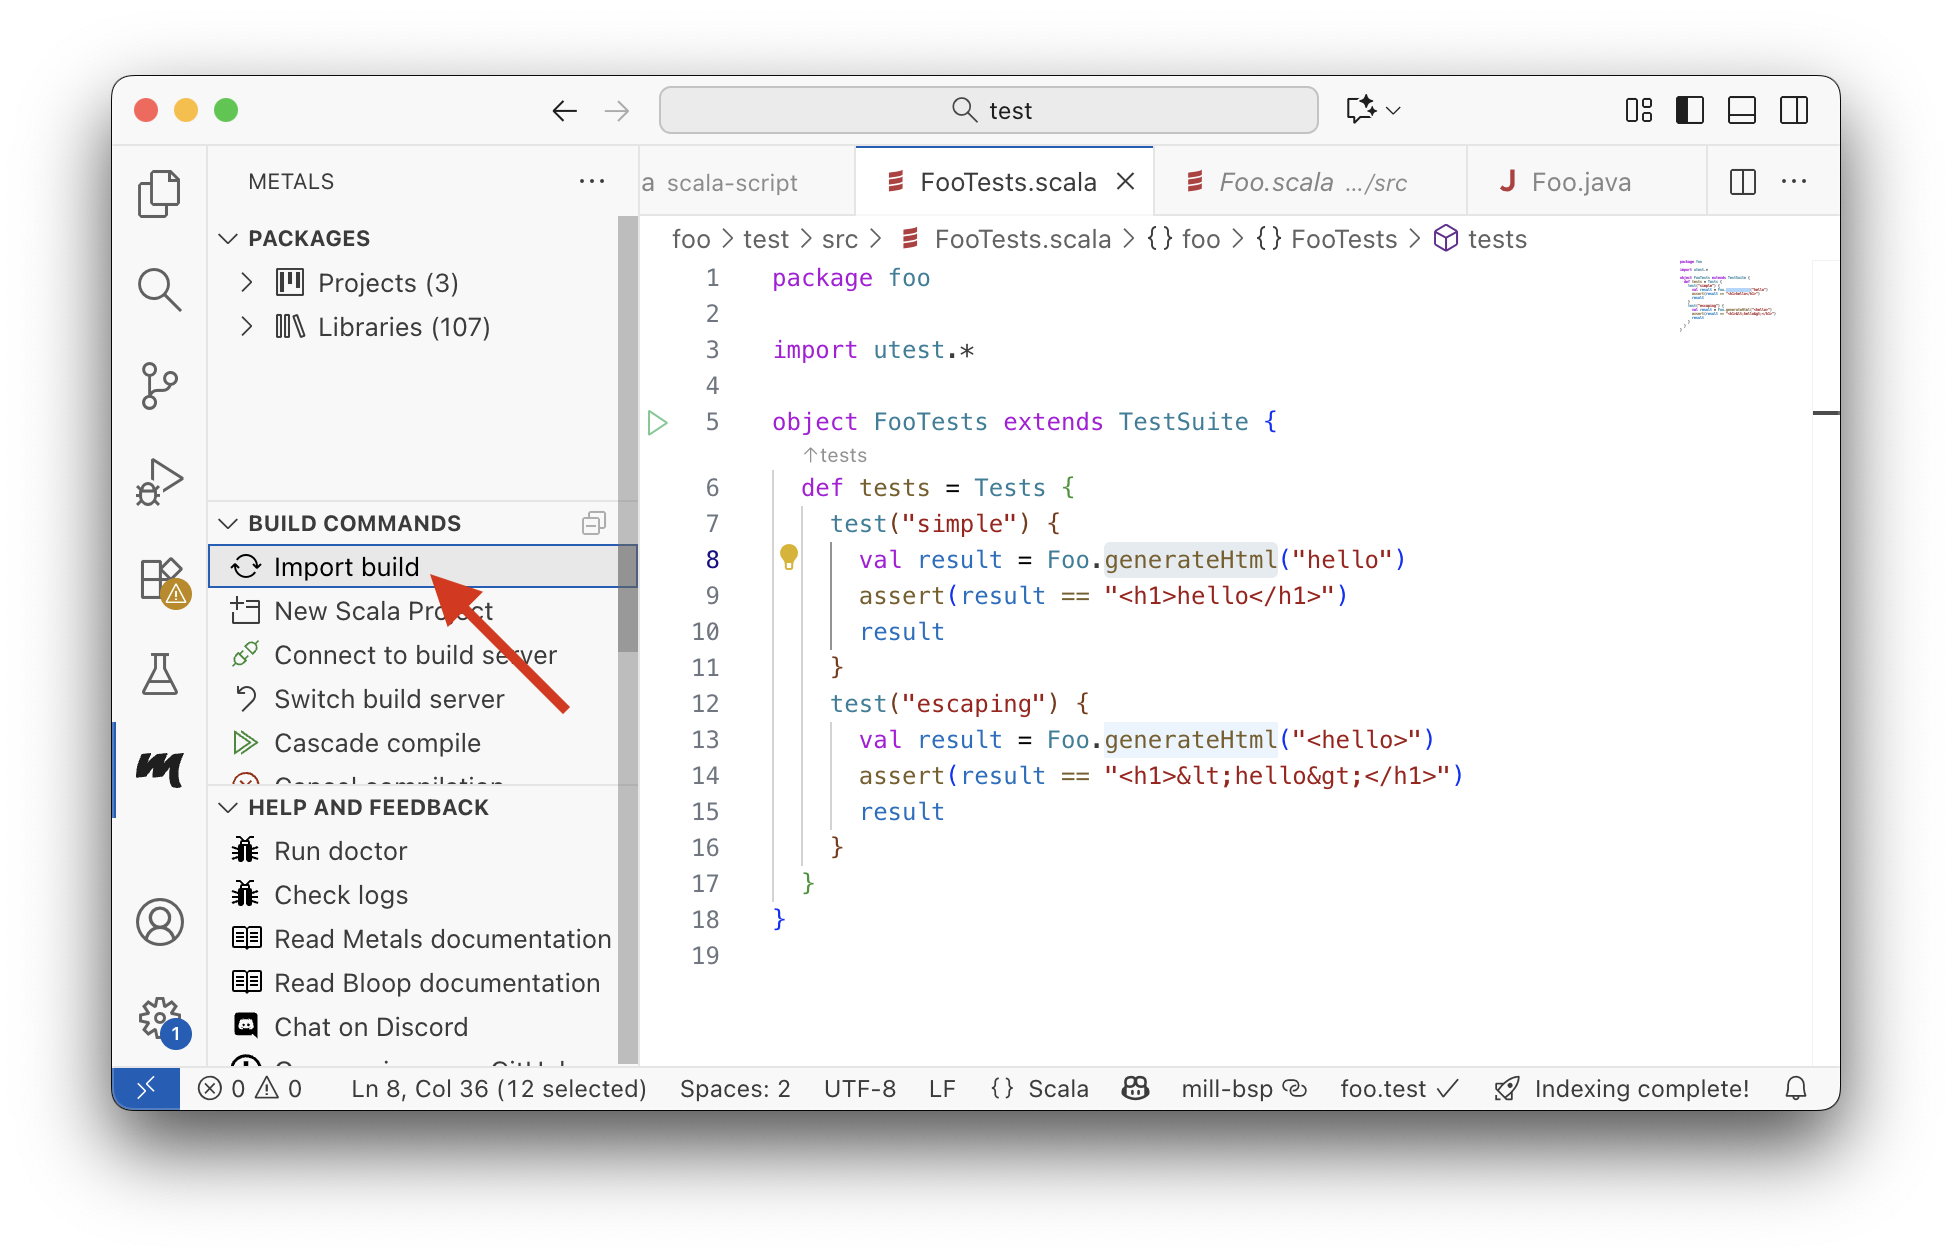The width and height of the screenshot is (1952, 1258).
Task: Select the Source Control icon
Action: pyautogui.click(x=159, y=385)
